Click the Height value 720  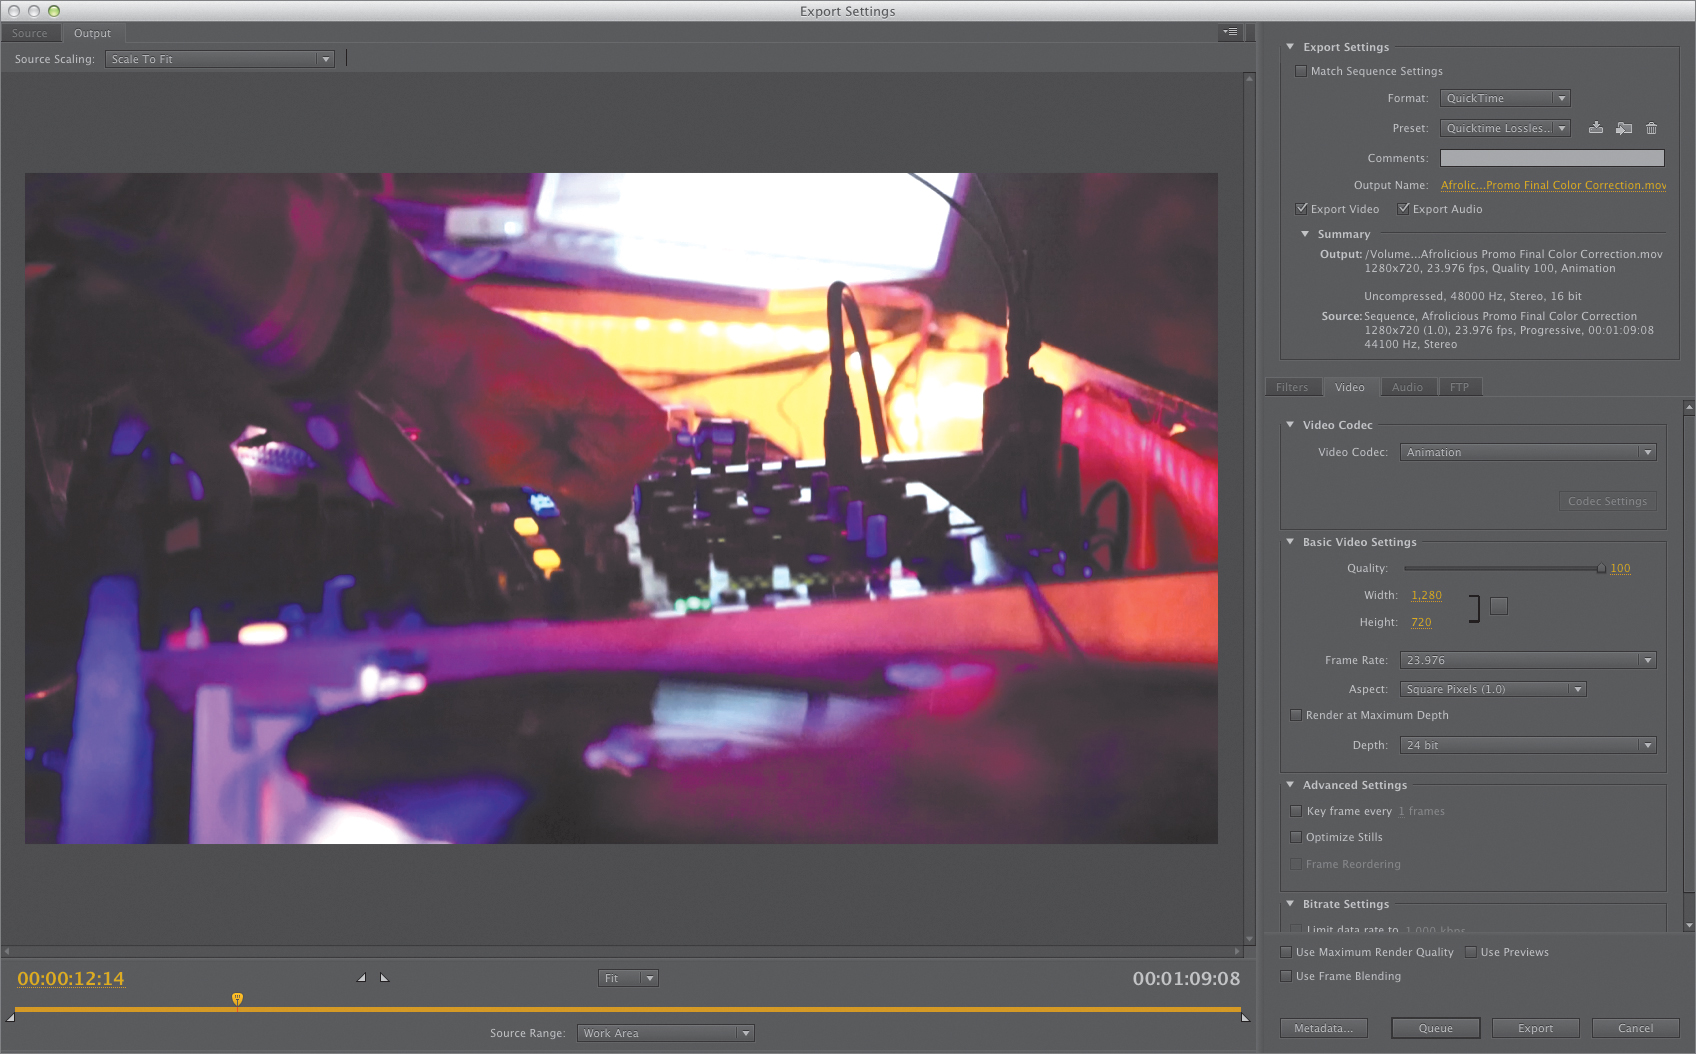click(x=1421, y=622)
